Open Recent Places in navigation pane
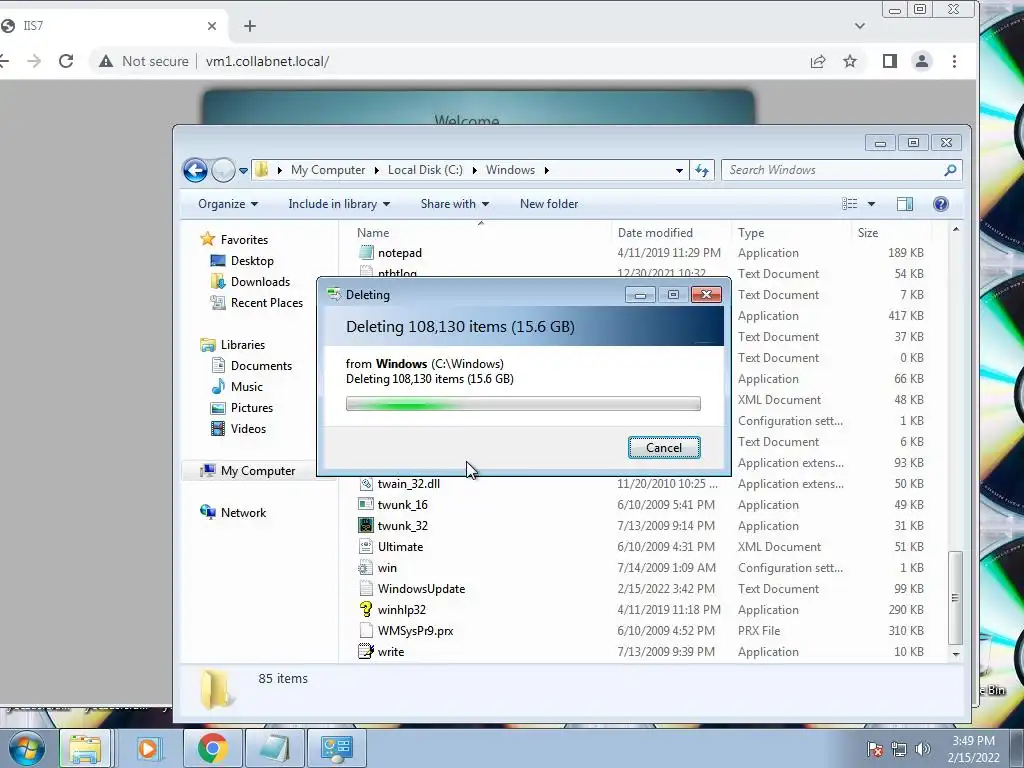The width and height of the screenshot is (1024, 768). [266, 302]
